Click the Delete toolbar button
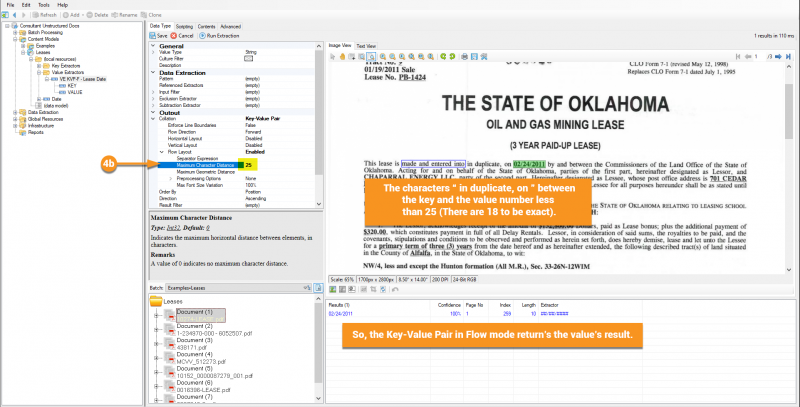This screenshot has width=800, height=407. point(97,15)
